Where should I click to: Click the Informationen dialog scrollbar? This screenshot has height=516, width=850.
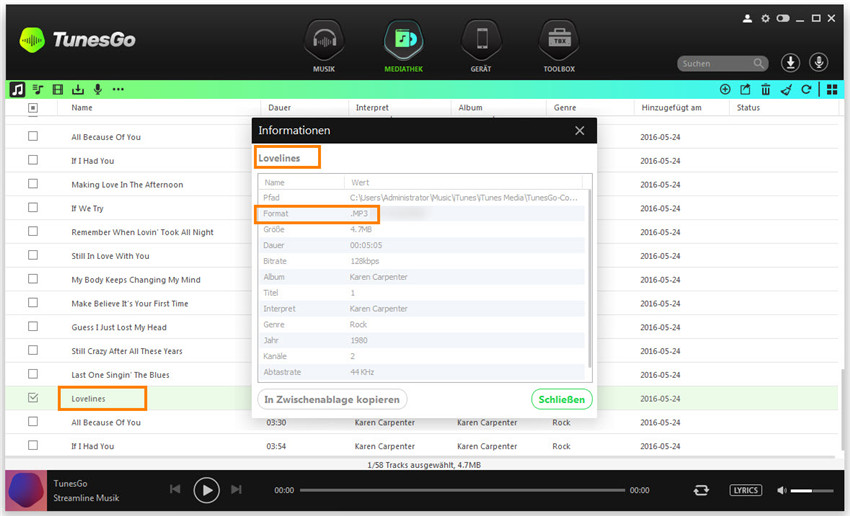589,278
